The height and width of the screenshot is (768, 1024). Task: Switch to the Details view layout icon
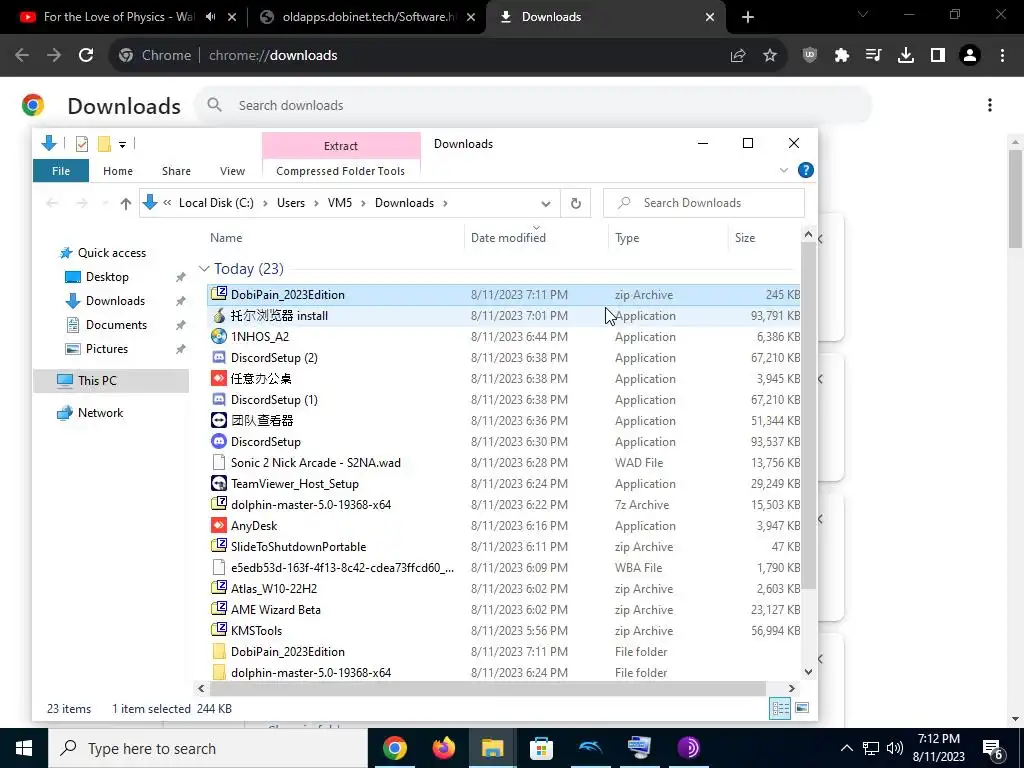(780, 709)
